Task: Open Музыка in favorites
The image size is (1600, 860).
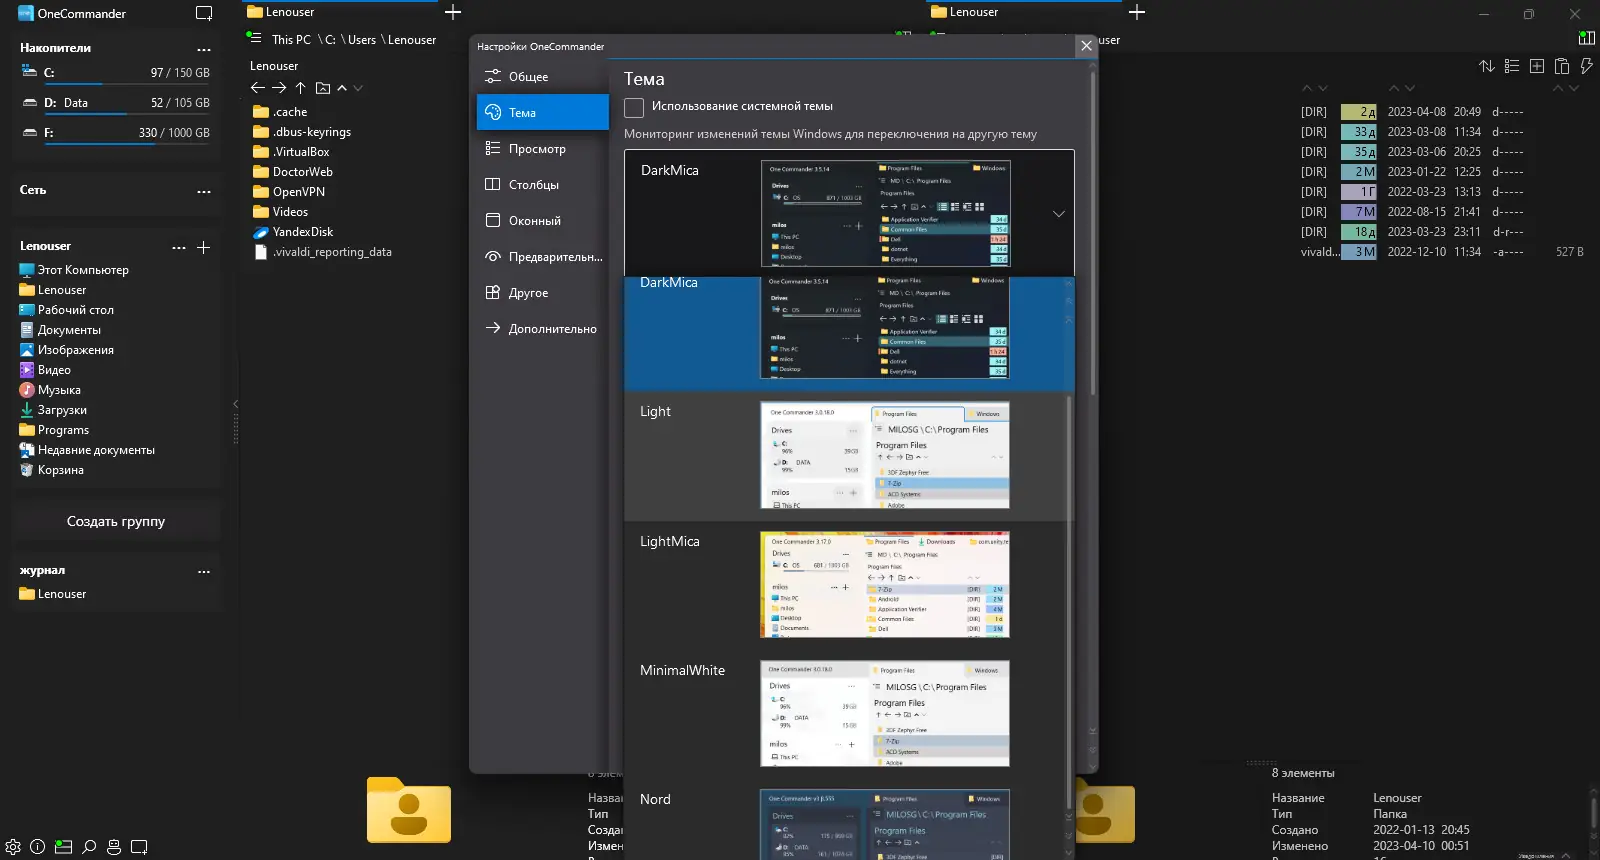Action: 50,390
